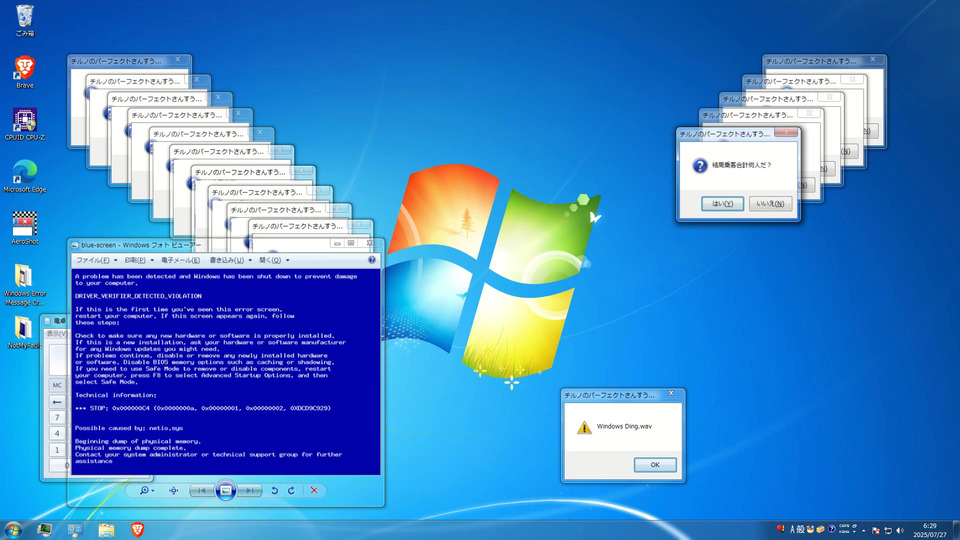Click the 4 key in the calculator
The height and width of the screenshot is (540, 960).
(x=57, y=433)
